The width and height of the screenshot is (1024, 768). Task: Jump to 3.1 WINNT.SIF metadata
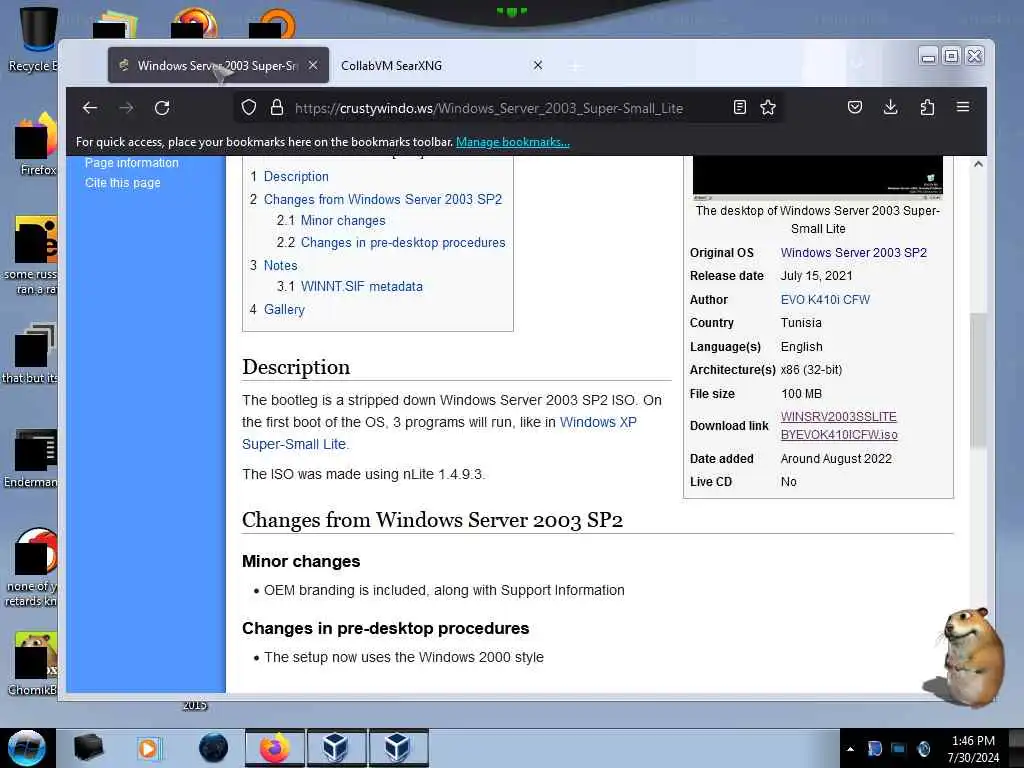click(361, 286)
